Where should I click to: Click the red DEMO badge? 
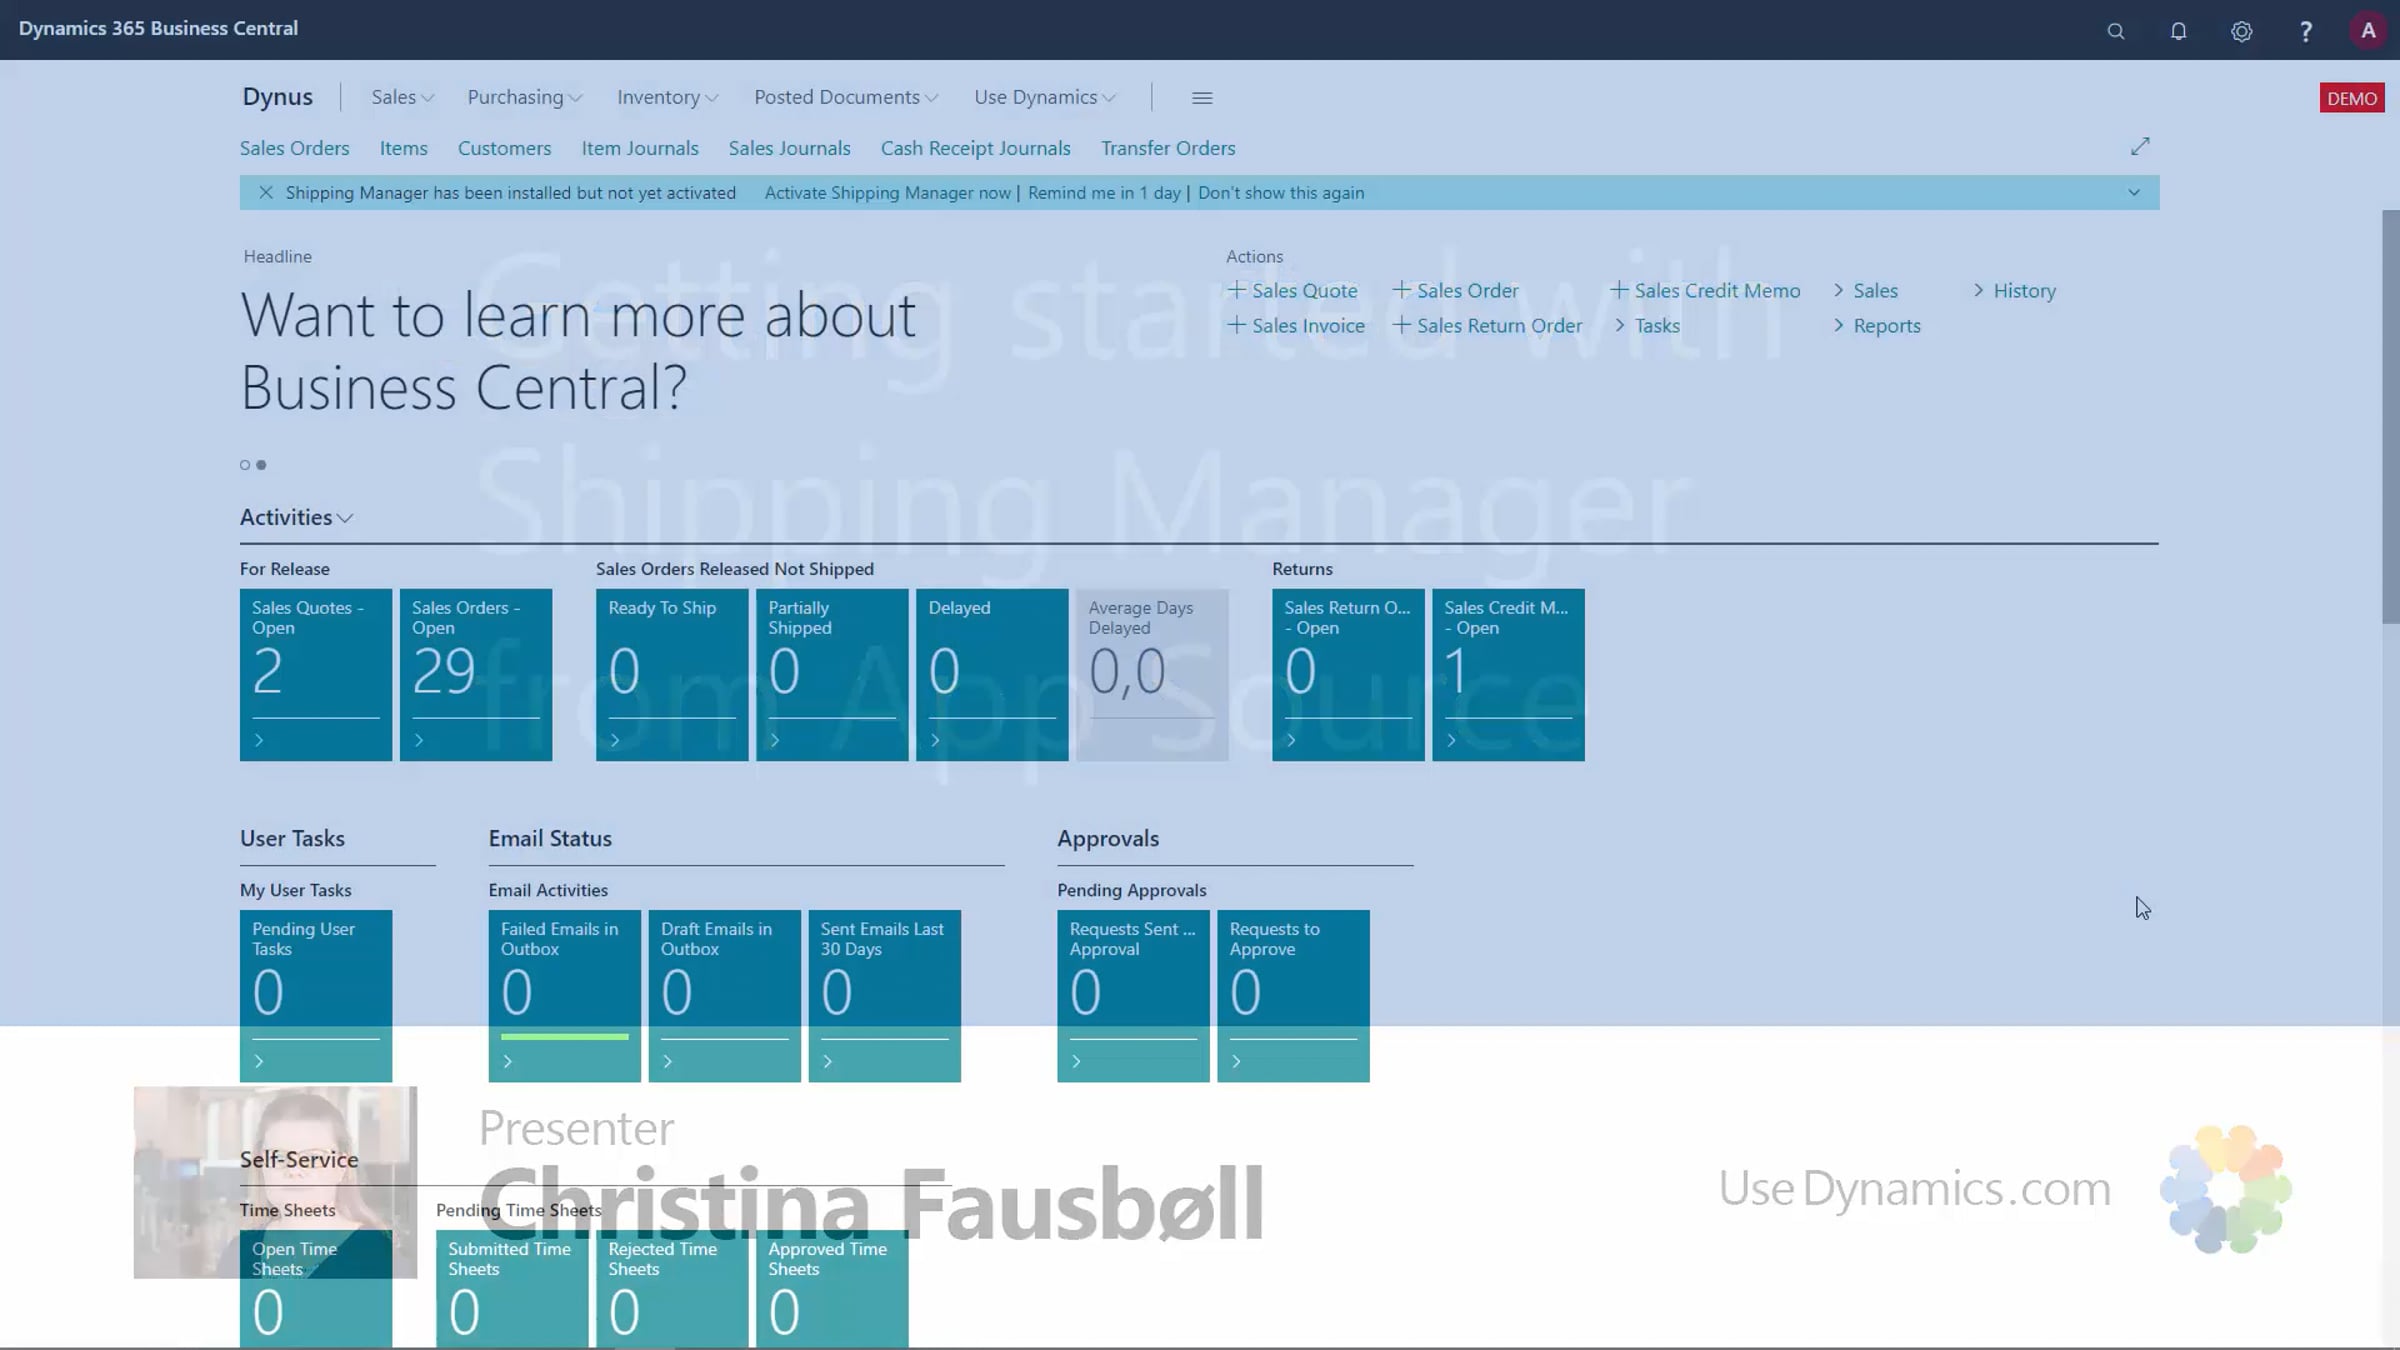2351,98
